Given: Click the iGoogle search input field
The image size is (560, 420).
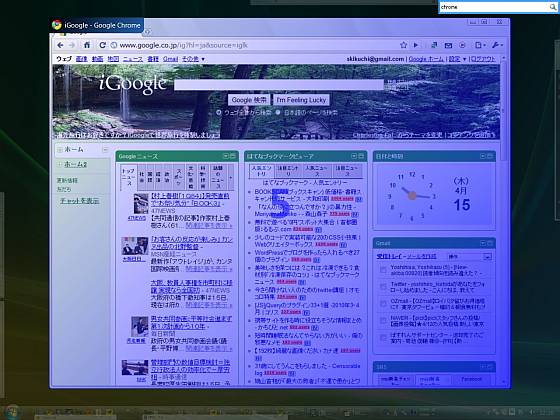Looking at the screenshot, I should pos(279,85).
